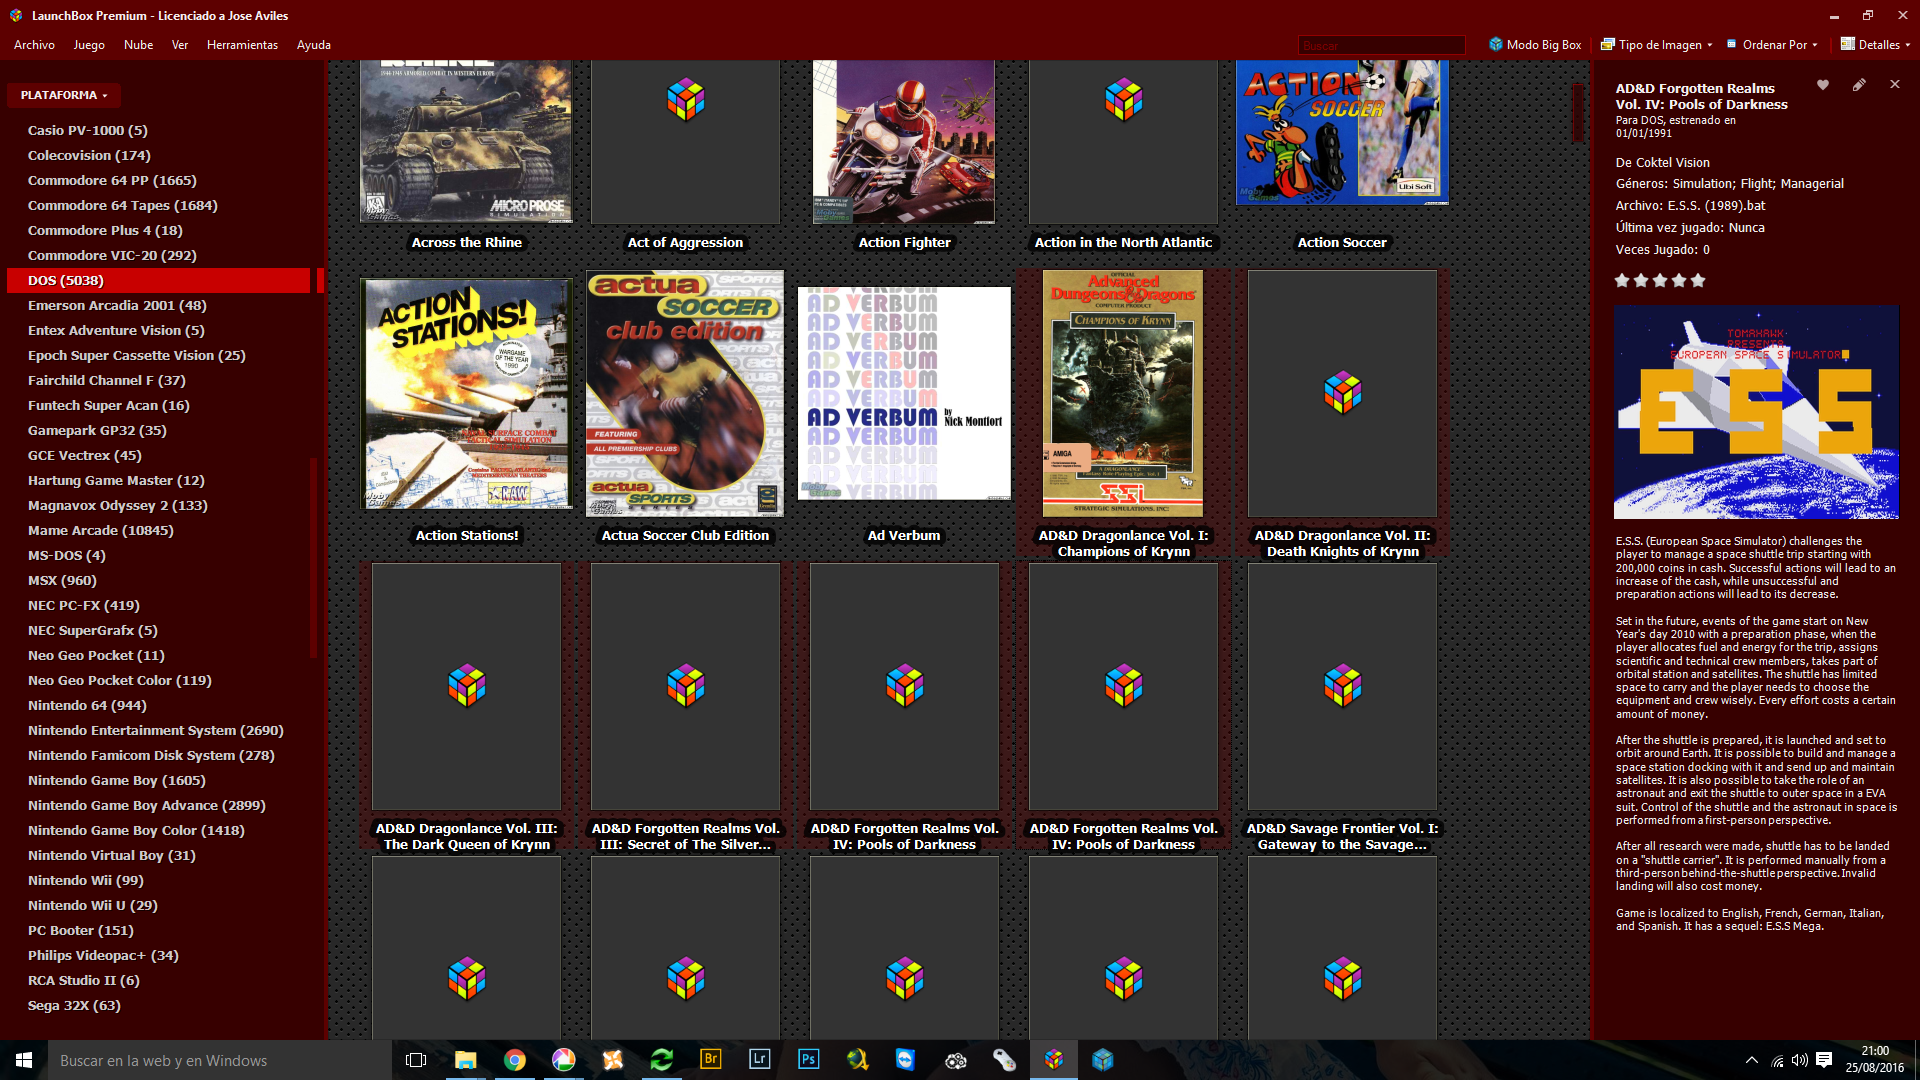Open Google Chrome from taskbar
This screenshot has width=1920, height=1080.
click(514, 1060)
